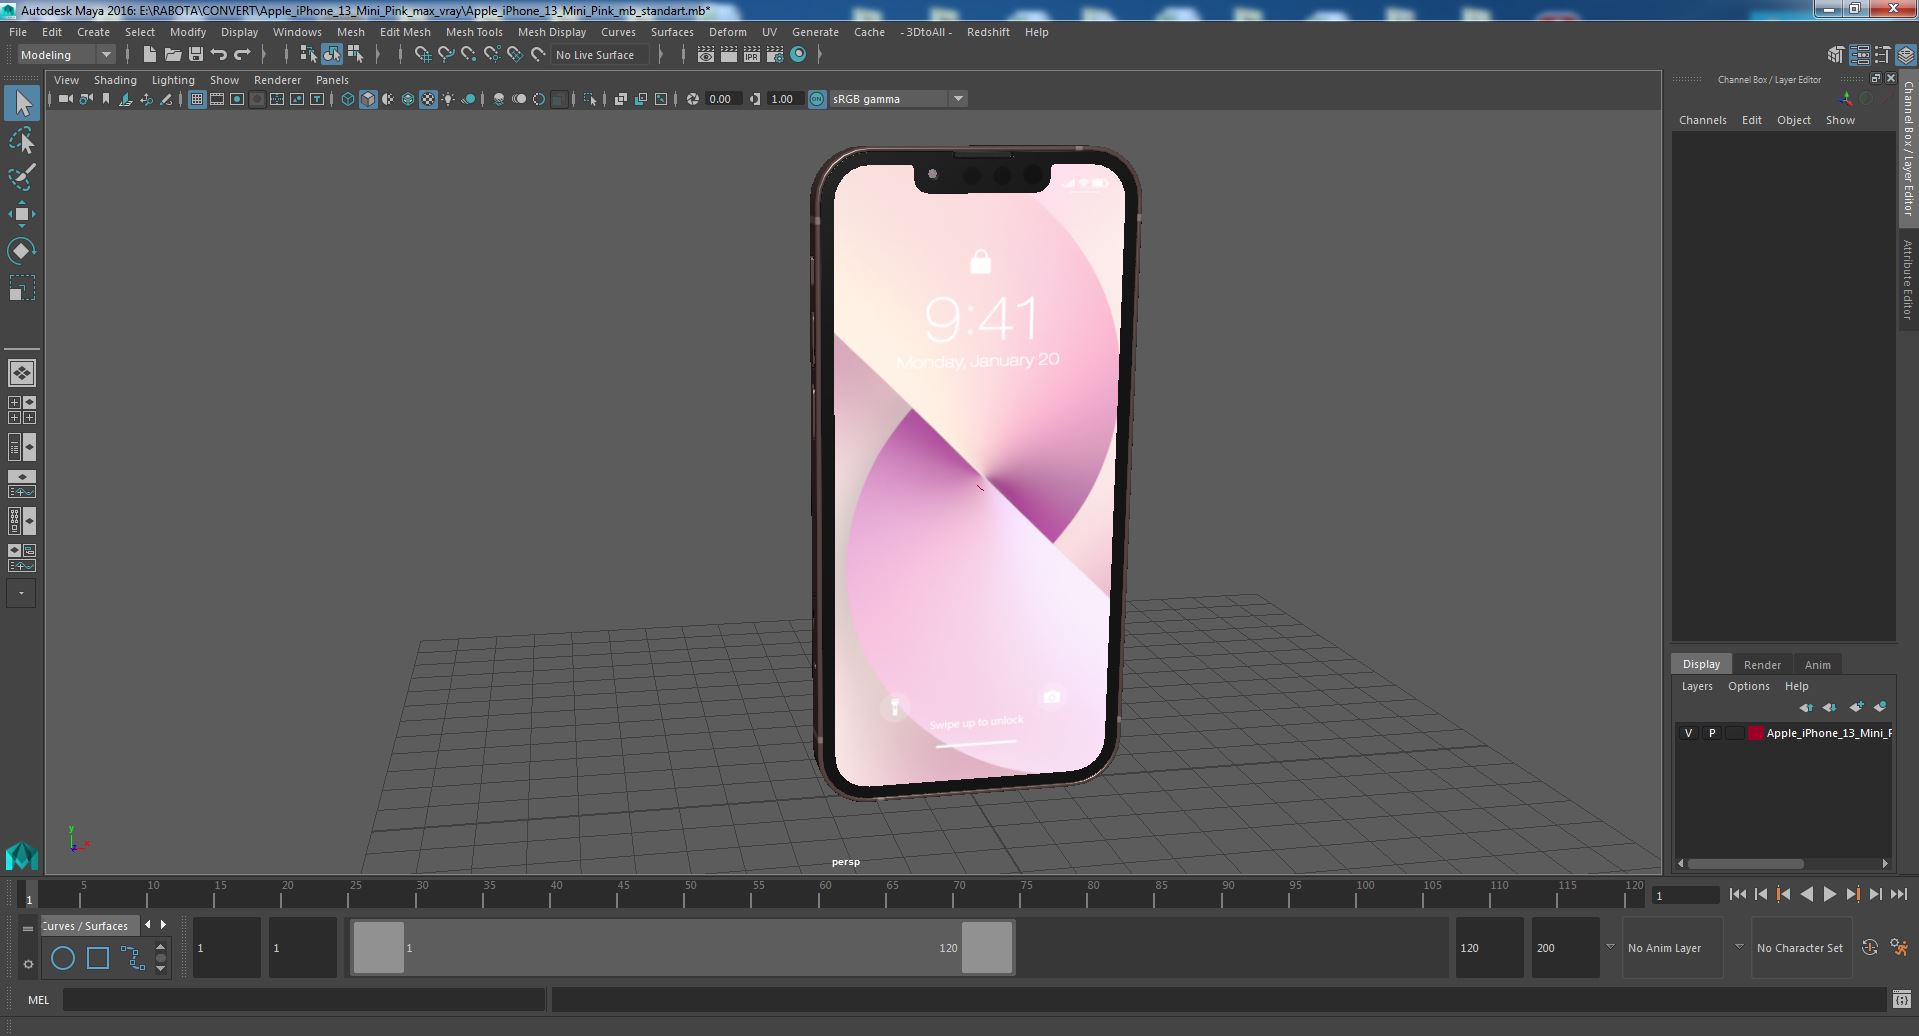Open the Redshift menu
The height and width of the screenshot is (1036, 1919).
[x=988, y=32]
